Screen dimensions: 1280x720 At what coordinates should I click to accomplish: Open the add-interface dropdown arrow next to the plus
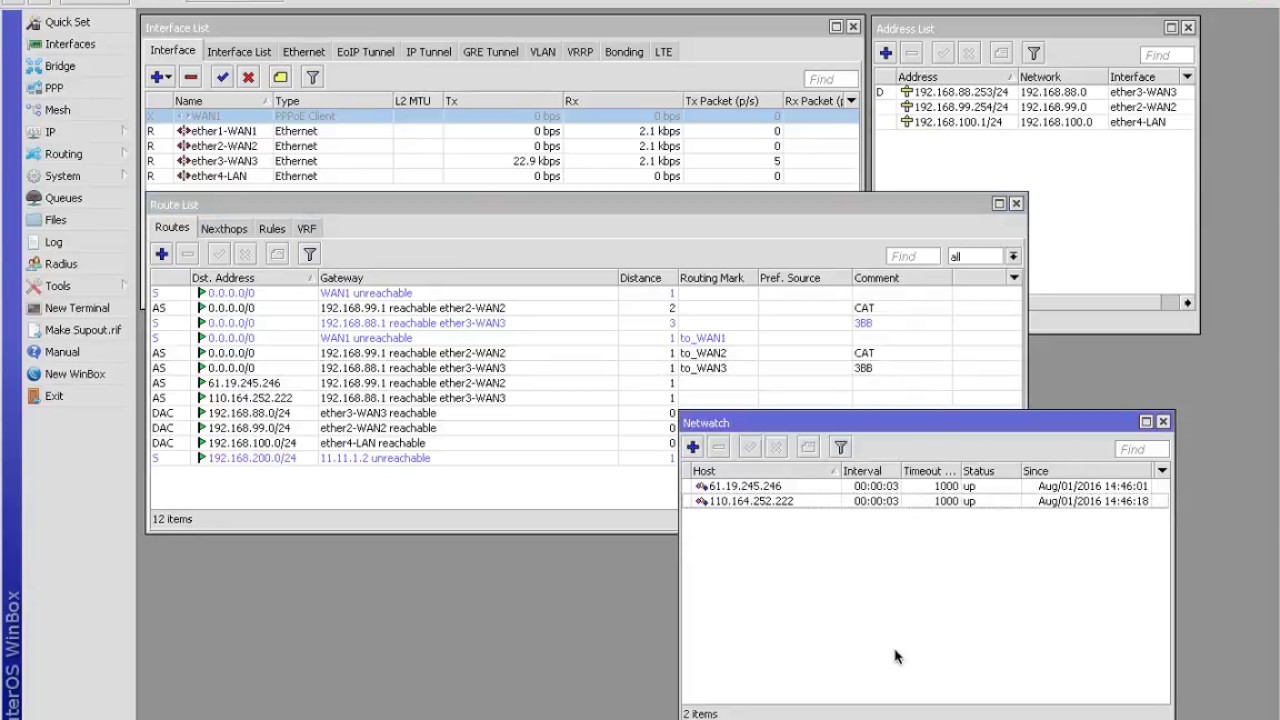(169, 77)
